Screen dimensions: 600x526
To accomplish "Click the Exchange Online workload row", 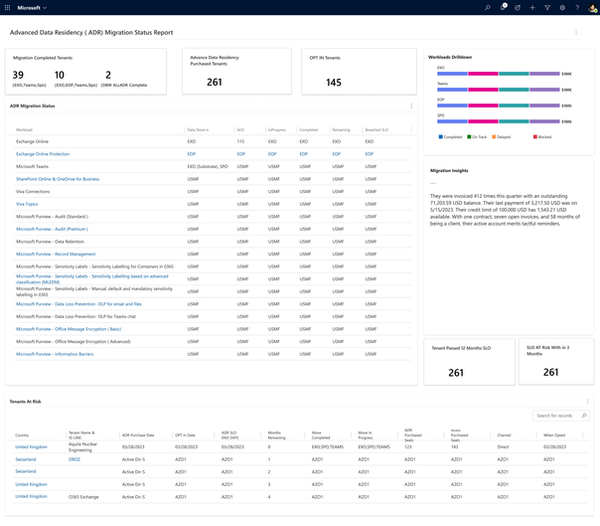I will (213, 142).
